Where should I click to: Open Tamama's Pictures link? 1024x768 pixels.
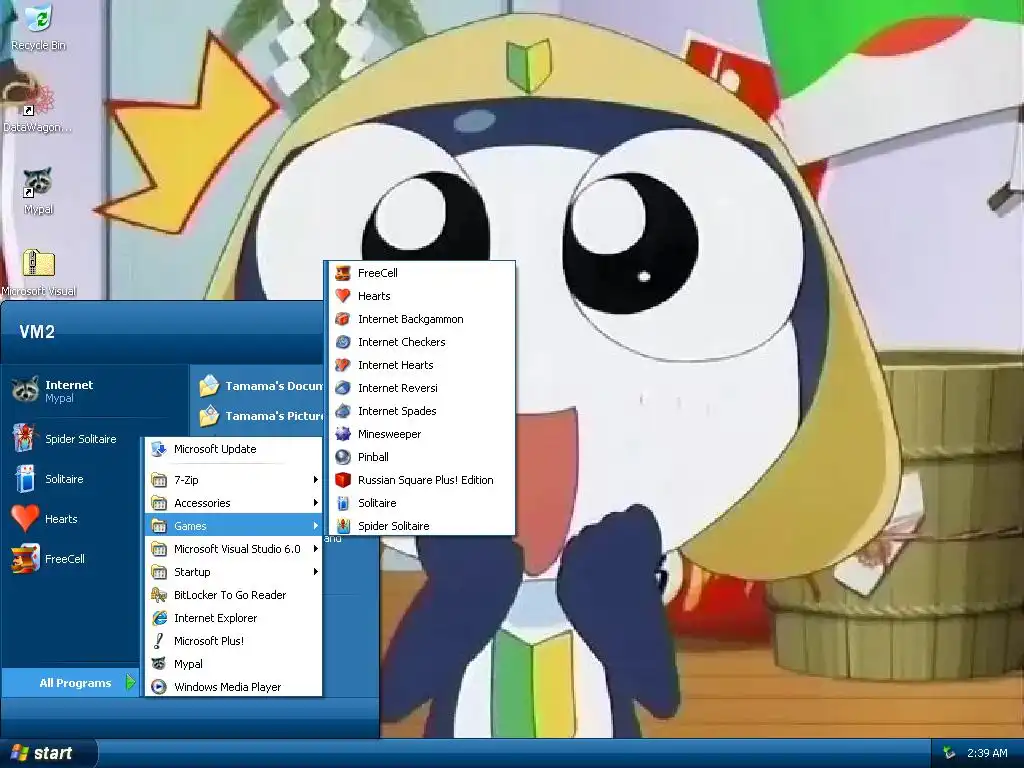261,415
